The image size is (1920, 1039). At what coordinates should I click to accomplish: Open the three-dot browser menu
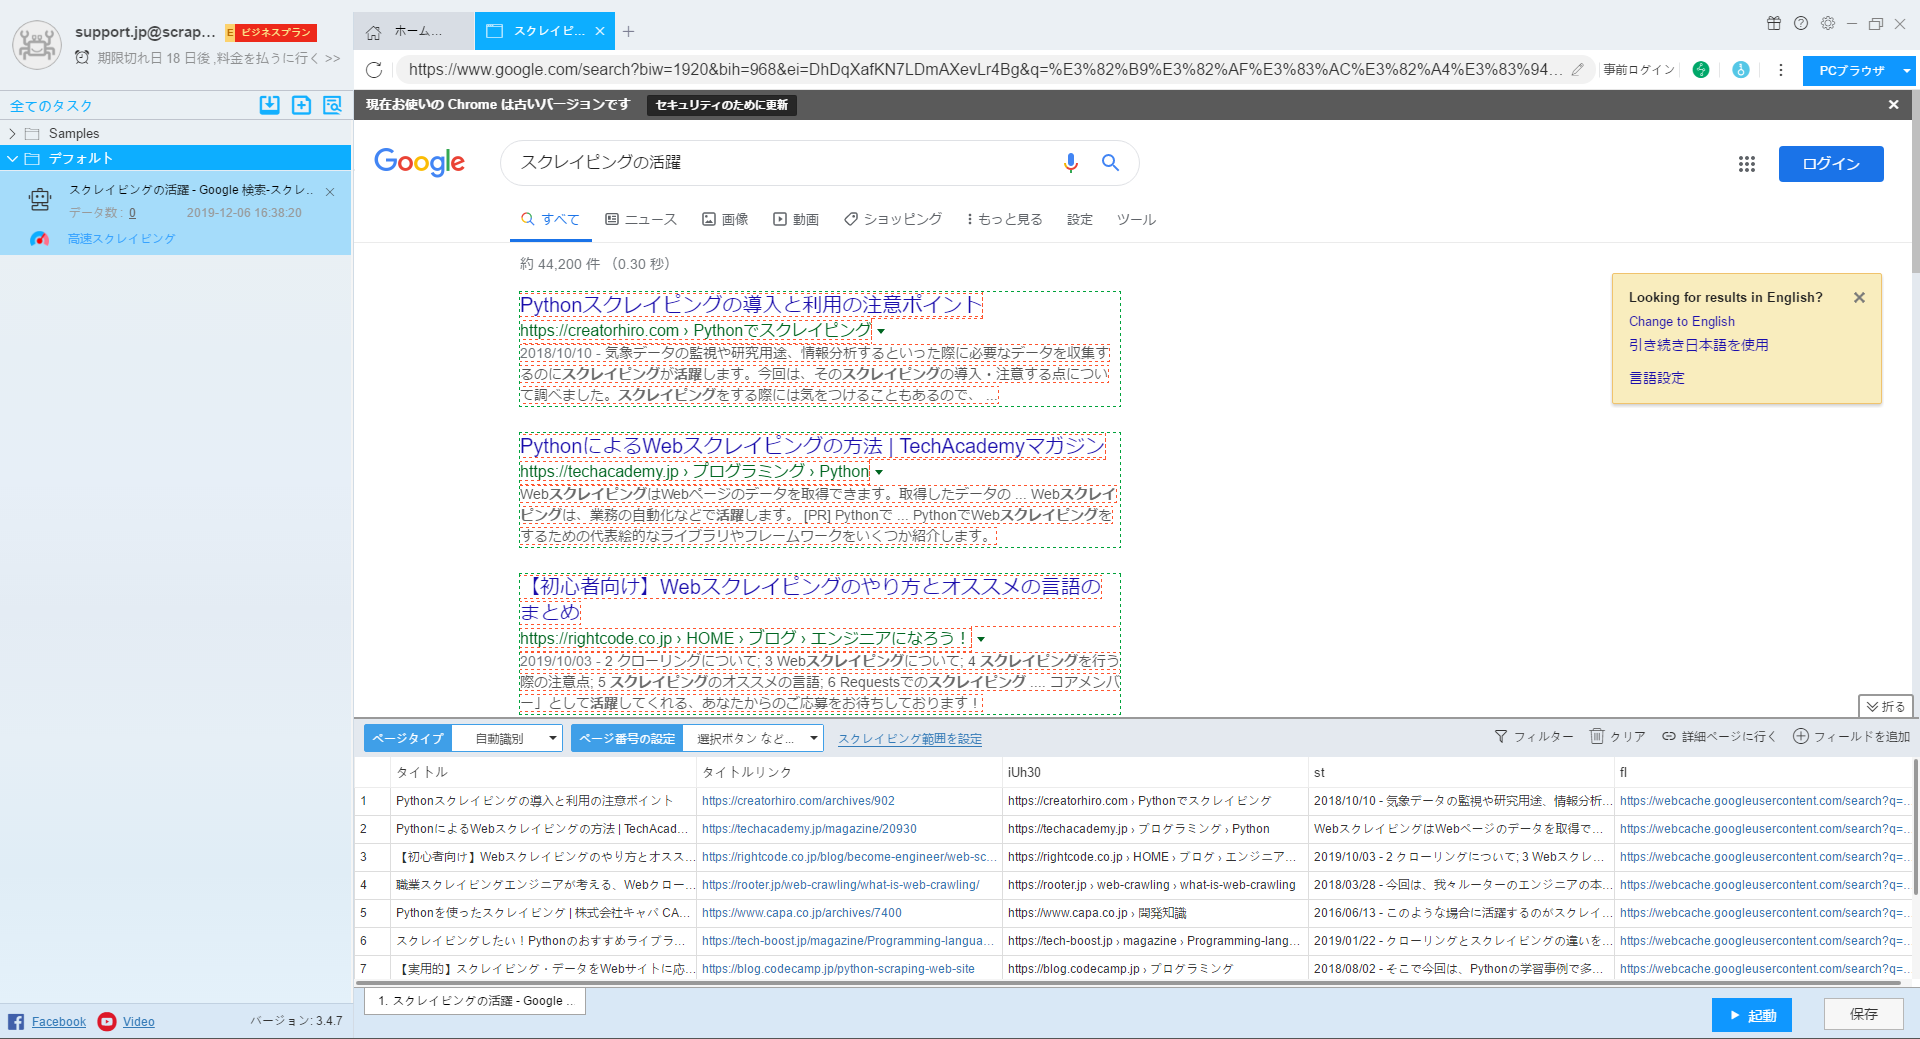pyautogui.click(x=1781, y=70)
